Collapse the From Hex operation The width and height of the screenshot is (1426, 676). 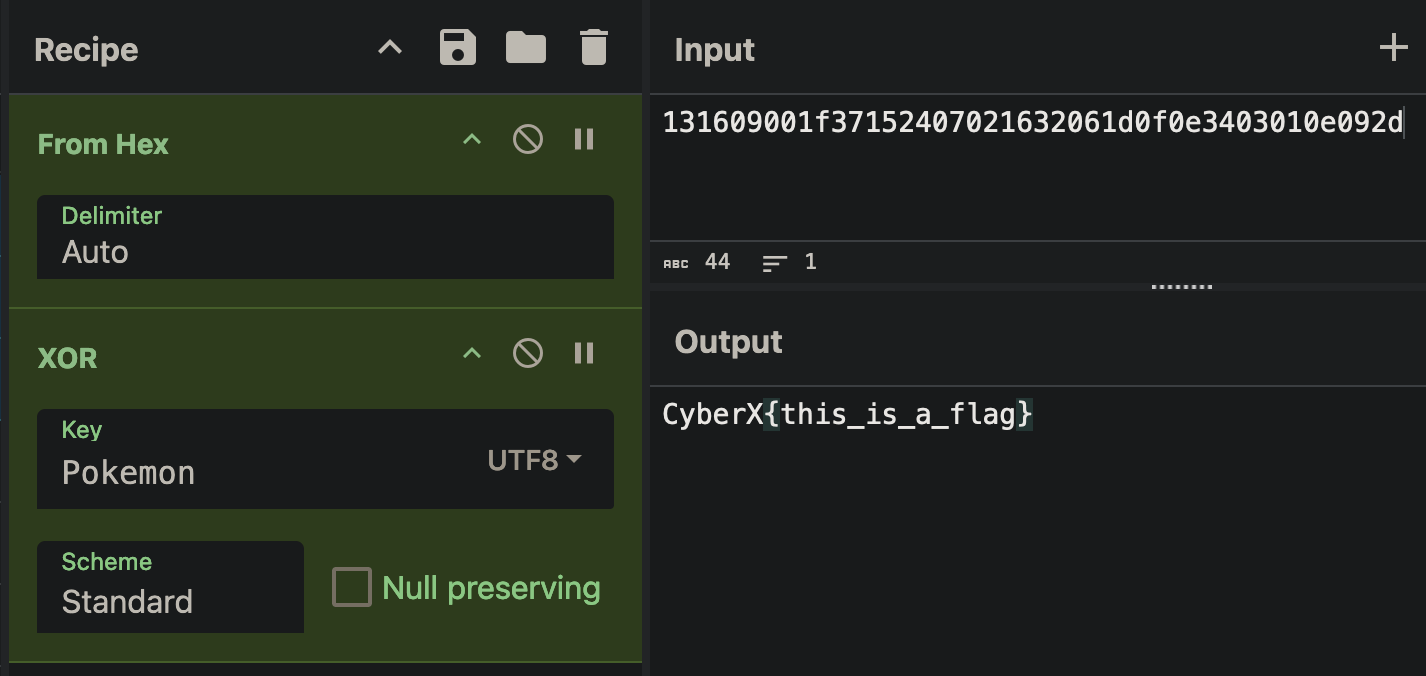click(472, 140)
